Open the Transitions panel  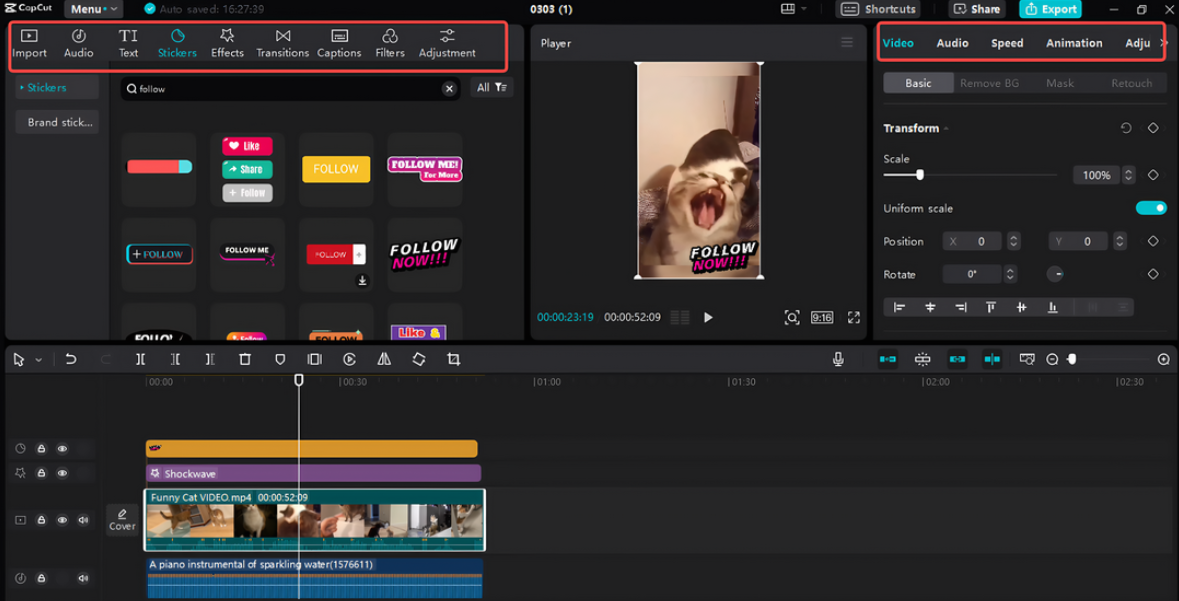coord(282,43)
